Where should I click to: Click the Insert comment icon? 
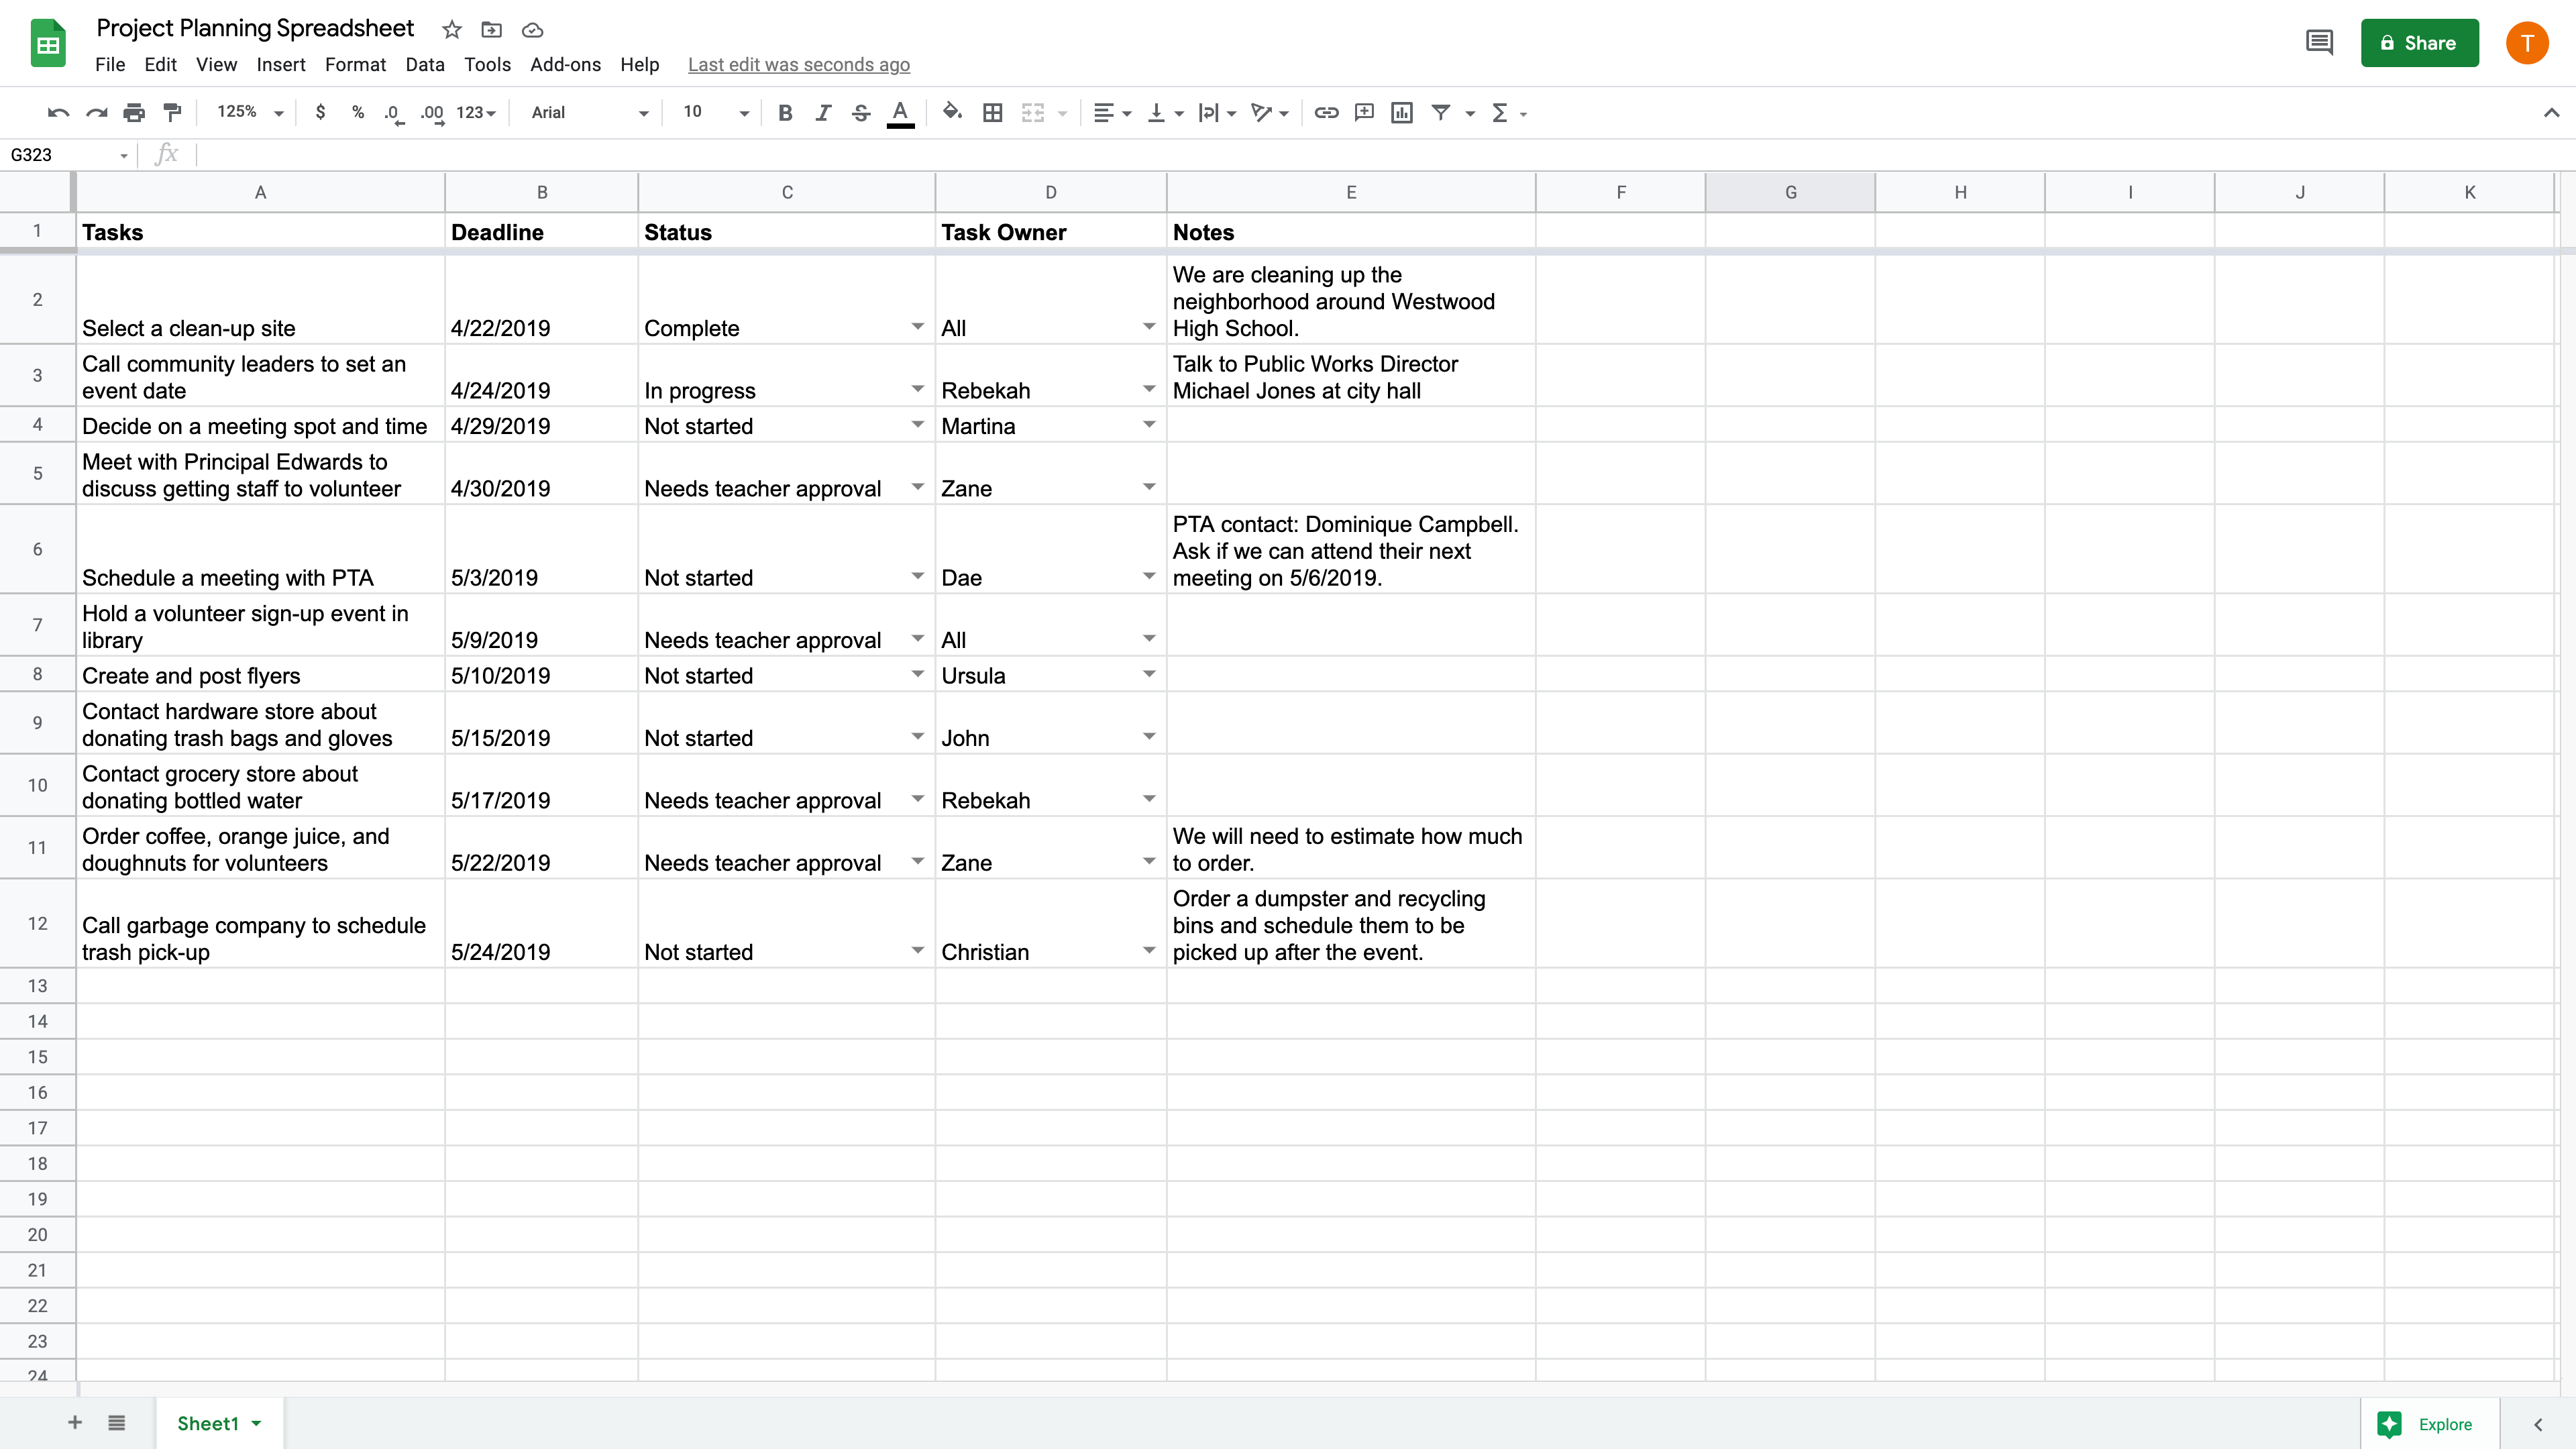pyautogui.click(x=1363, y=112)
